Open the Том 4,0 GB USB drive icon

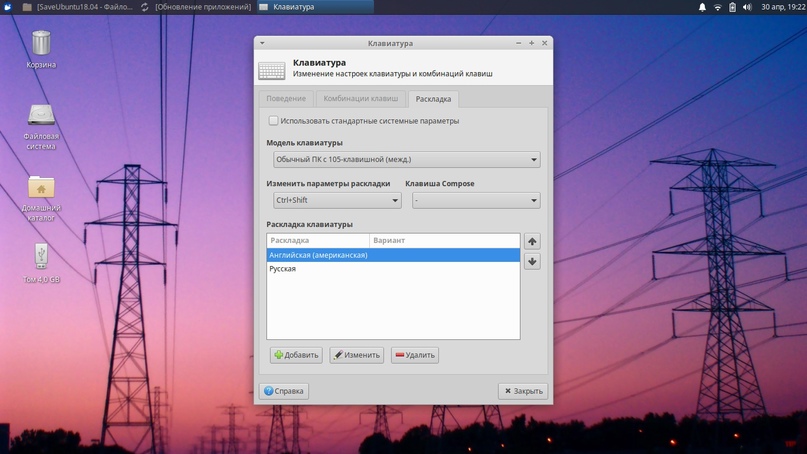(x=41, y=257)
